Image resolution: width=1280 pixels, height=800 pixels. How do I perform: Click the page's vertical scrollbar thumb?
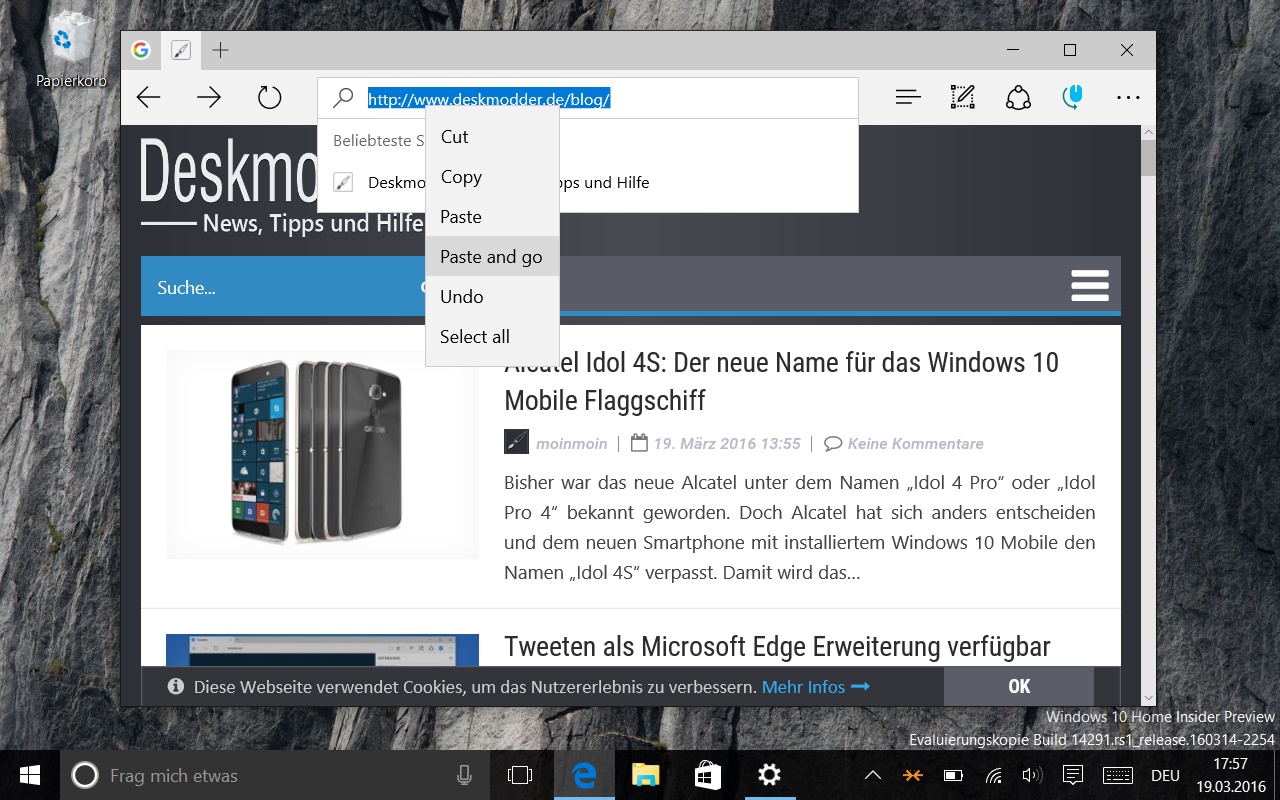(x=1148, y=158)
